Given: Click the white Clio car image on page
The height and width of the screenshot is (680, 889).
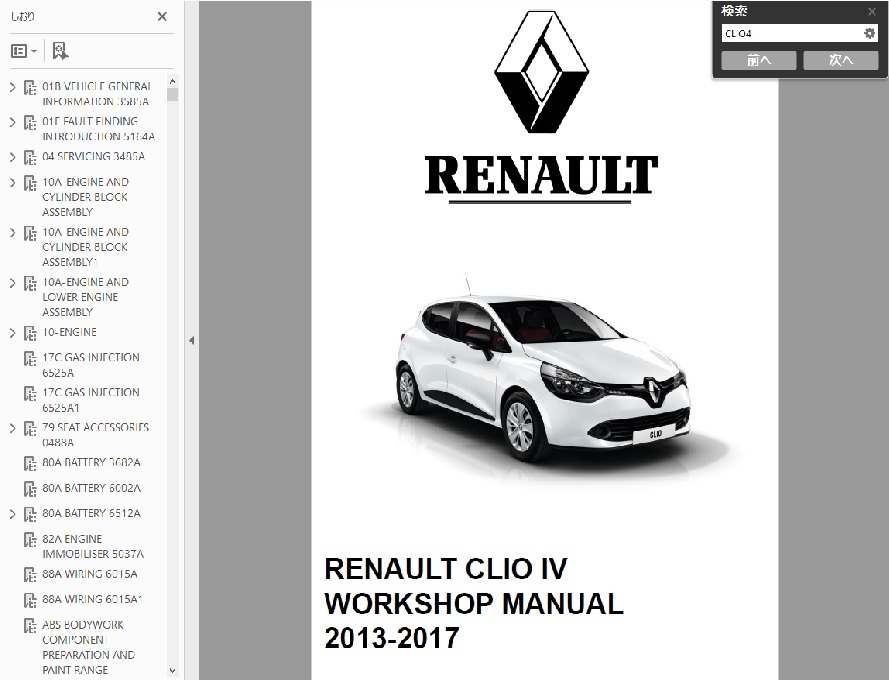Looking at the screenshot, I should pyautogui.click(x=544, y=377).
